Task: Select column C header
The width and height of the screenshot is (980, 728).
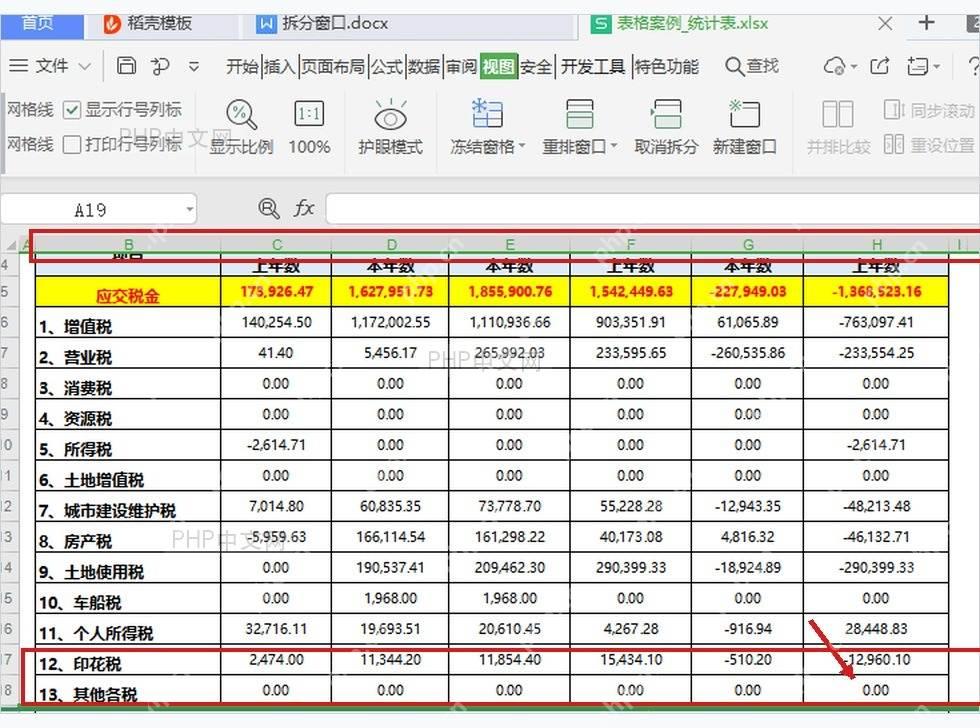Action: (277, 244)
